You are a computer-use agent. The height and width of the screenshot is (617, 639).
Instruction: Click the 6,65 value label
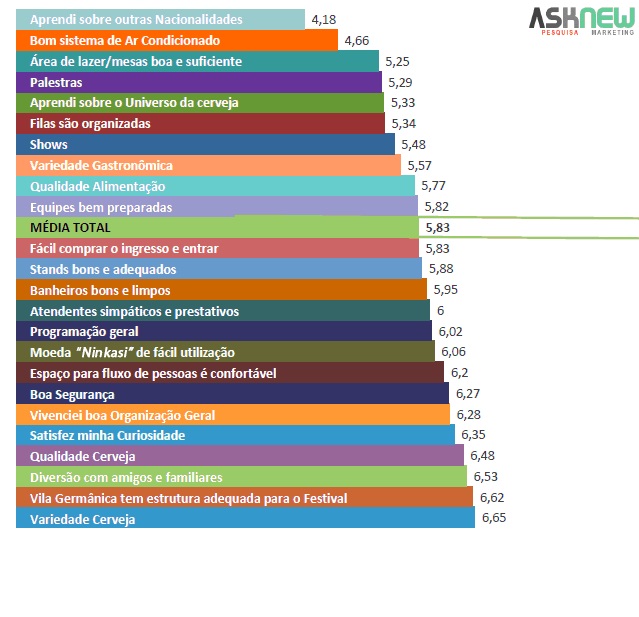coord(494,518)
